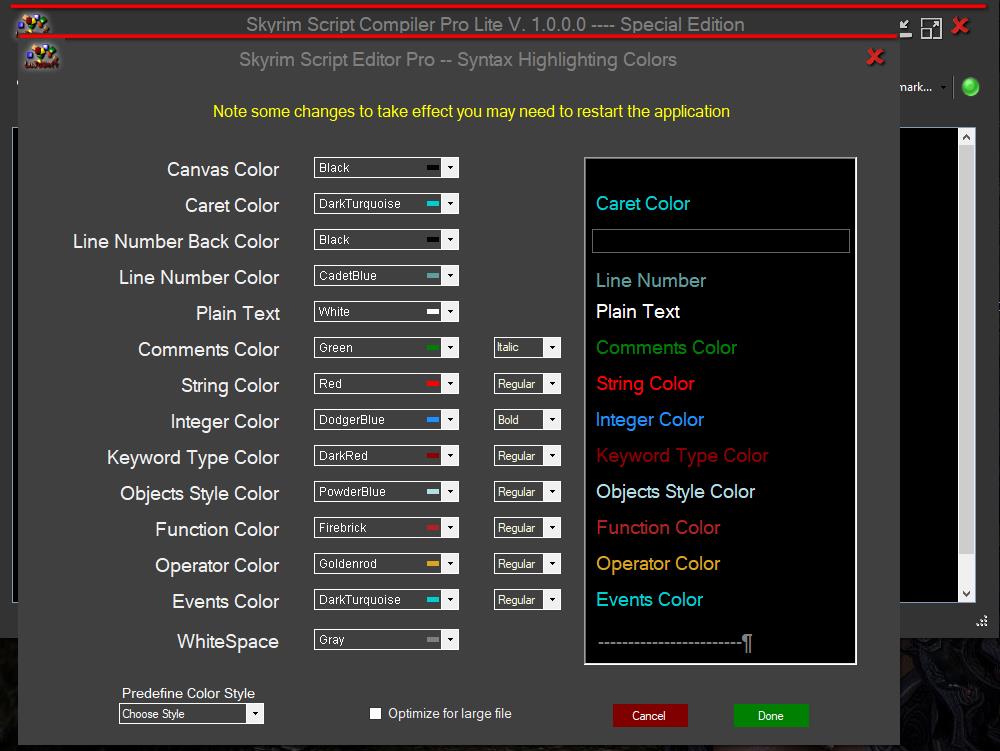Open the Predefine Color Style dropdown
The height and width of the screenshot is (751, 1000).
pos(255,714)
